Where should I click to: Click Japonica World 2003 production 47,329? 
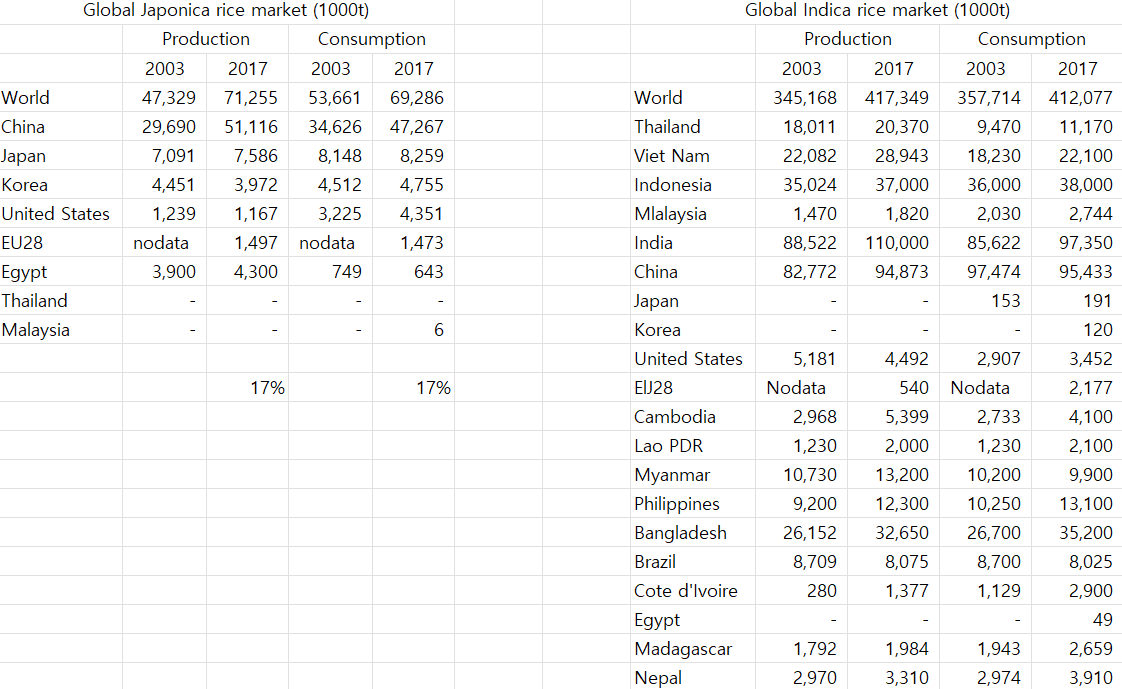(169, 98)
